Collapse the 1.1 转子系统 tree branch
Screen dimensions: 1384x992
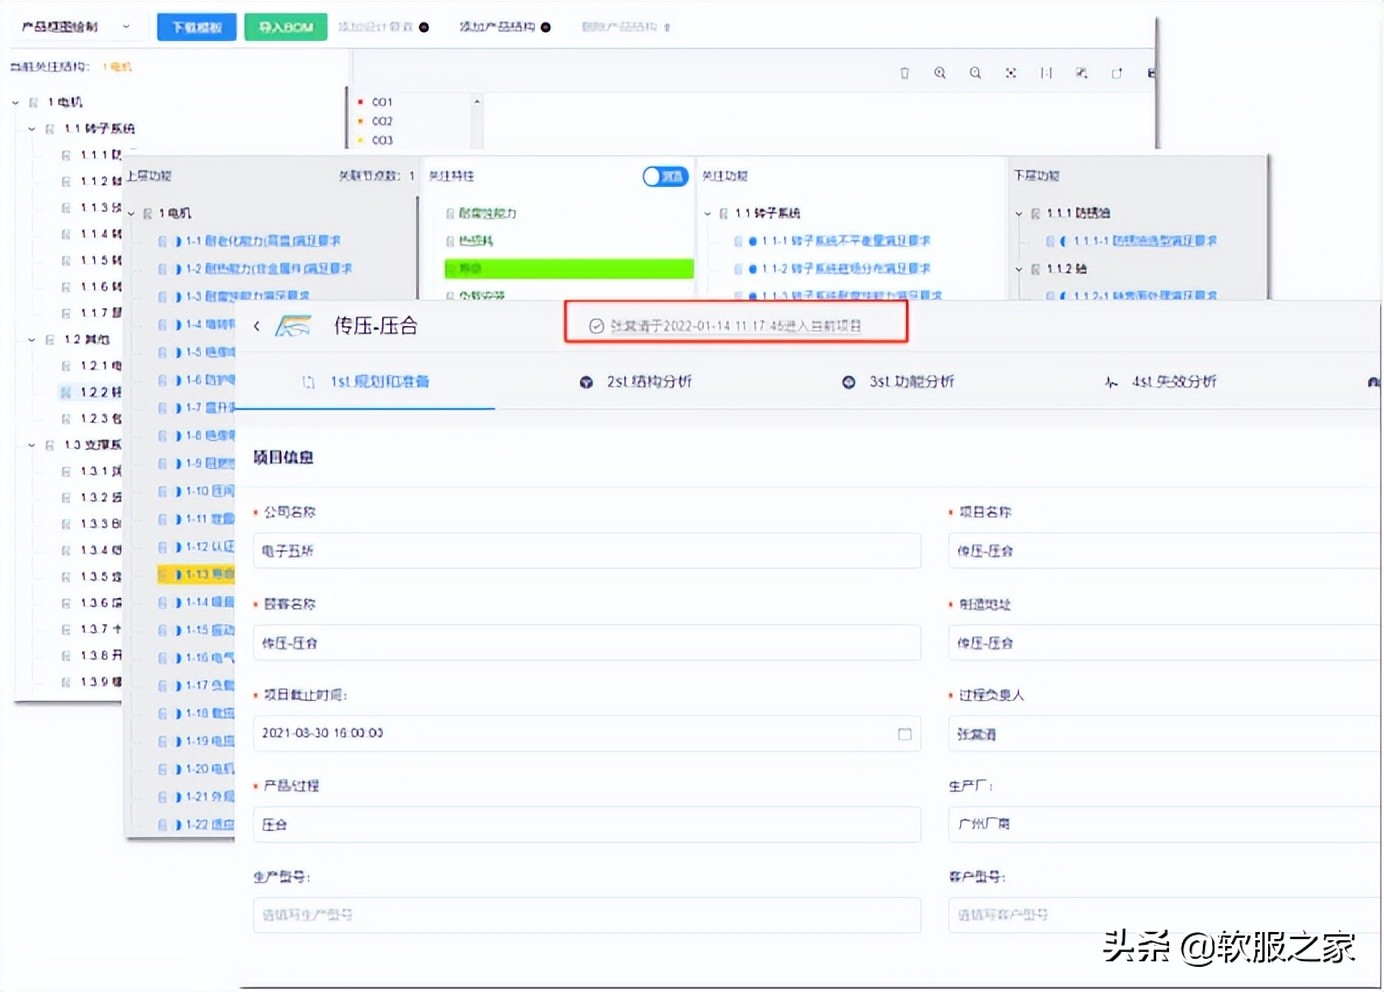30,128
